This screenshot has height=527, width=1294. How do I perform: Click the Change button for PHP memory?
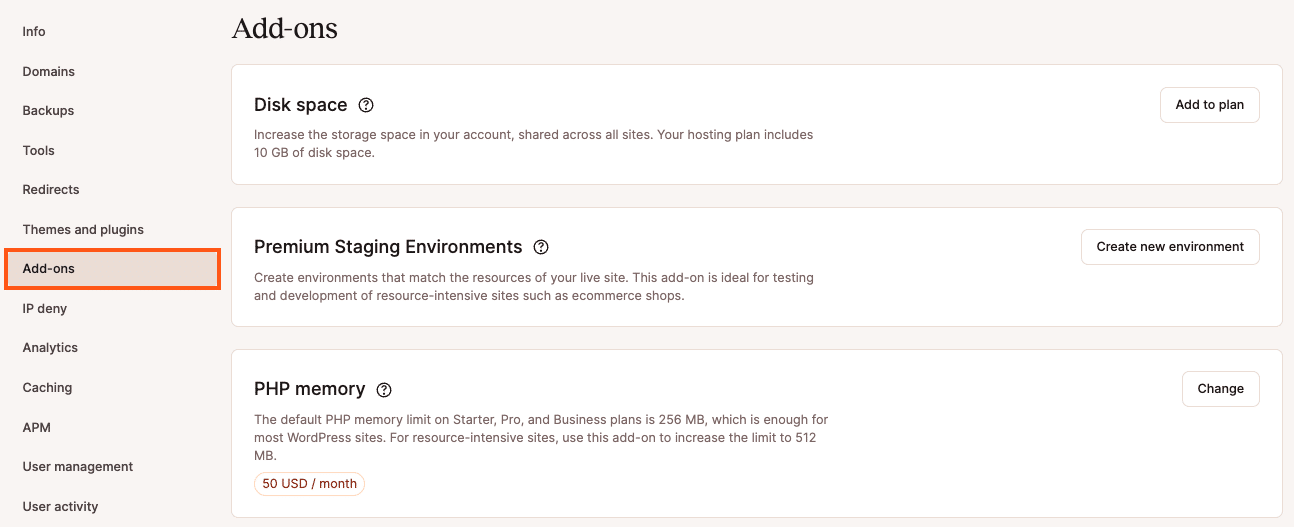click(x=1220, y=389)
